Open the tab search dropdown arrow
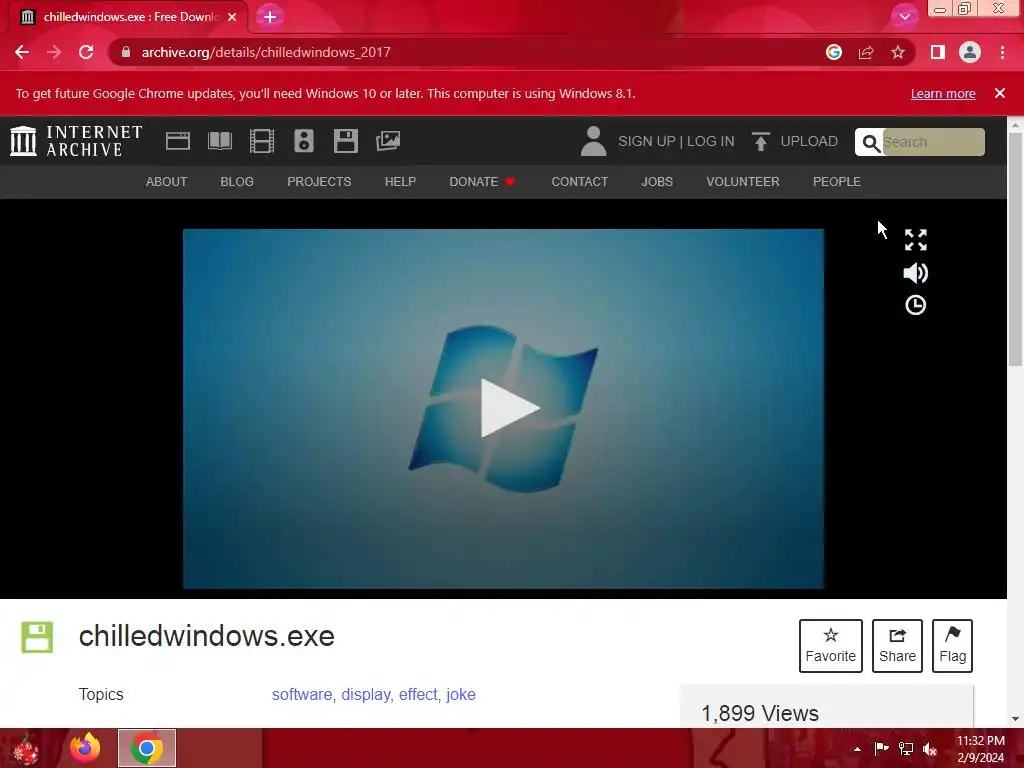 tap(904, 17)
